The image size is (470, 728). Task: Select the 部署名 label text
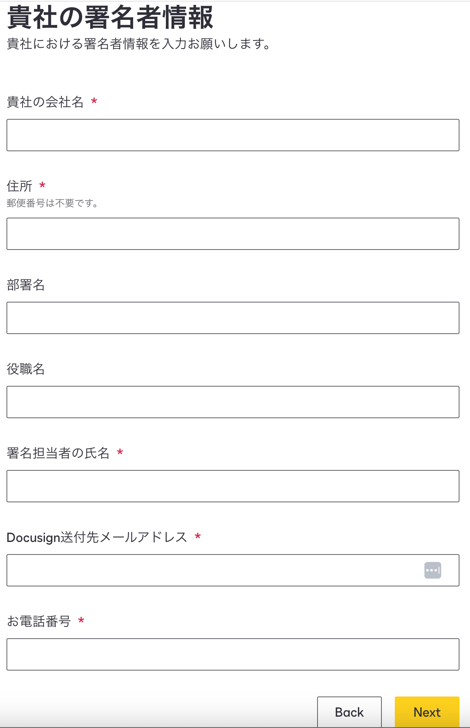(26, 285)
